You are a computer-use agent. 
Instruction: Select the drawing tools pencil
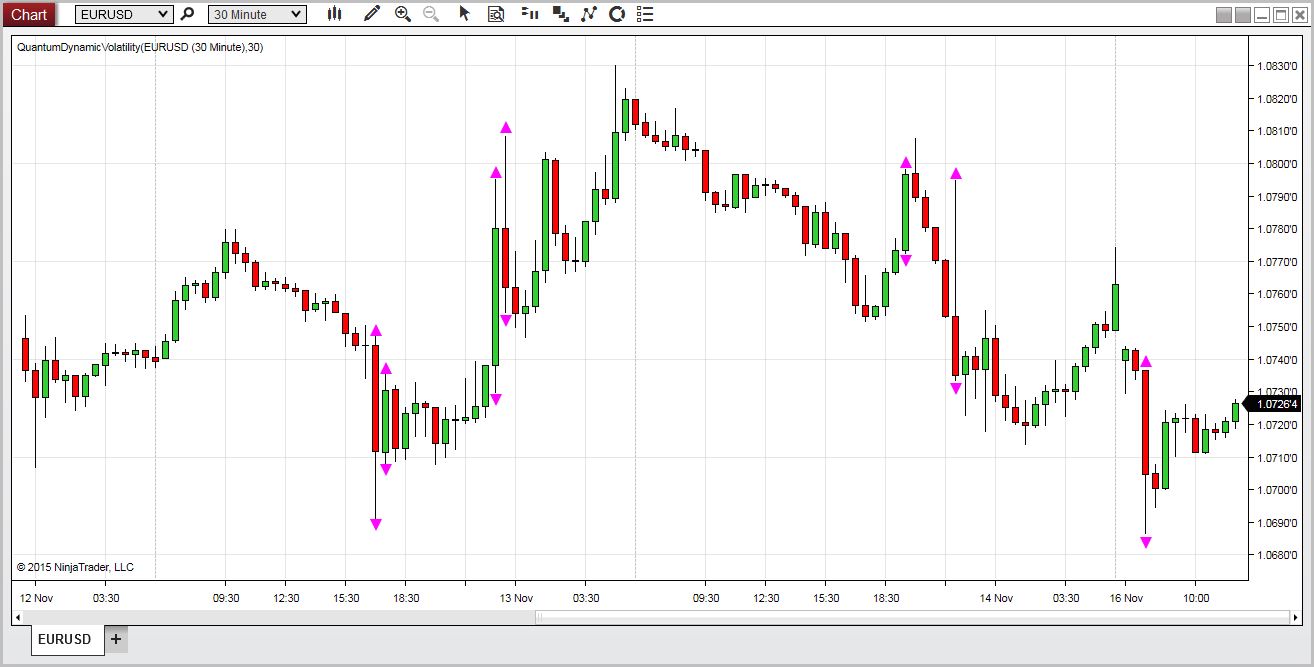pyautogui.click(x=371, y=14)
